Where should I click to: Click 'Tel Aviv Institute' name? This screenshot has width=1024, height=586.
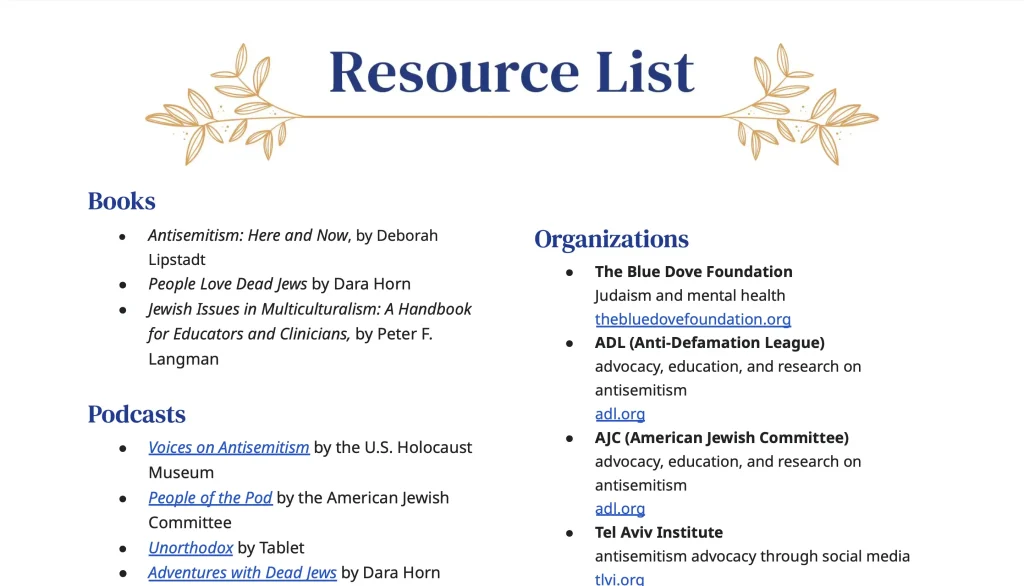tap(658, 532)
